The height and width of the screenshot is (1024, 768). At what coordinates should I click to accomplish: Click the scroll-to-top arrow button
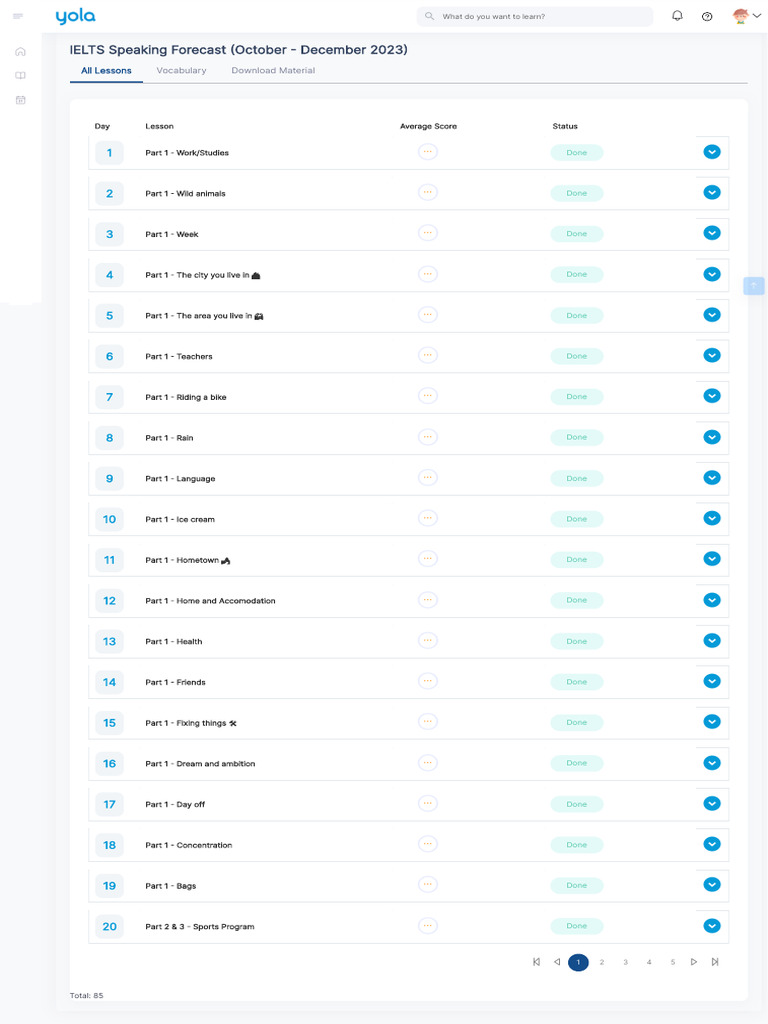coord(754,285)
